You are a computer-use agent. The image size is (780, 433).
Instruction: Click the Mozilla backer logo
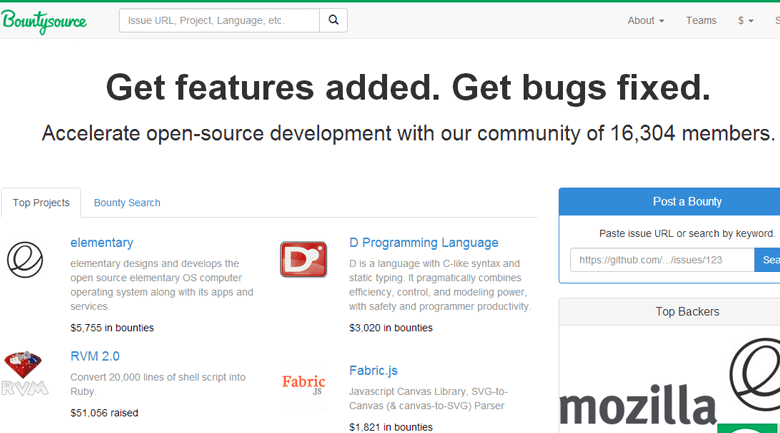pyautogui.click(x=637, y=404)
